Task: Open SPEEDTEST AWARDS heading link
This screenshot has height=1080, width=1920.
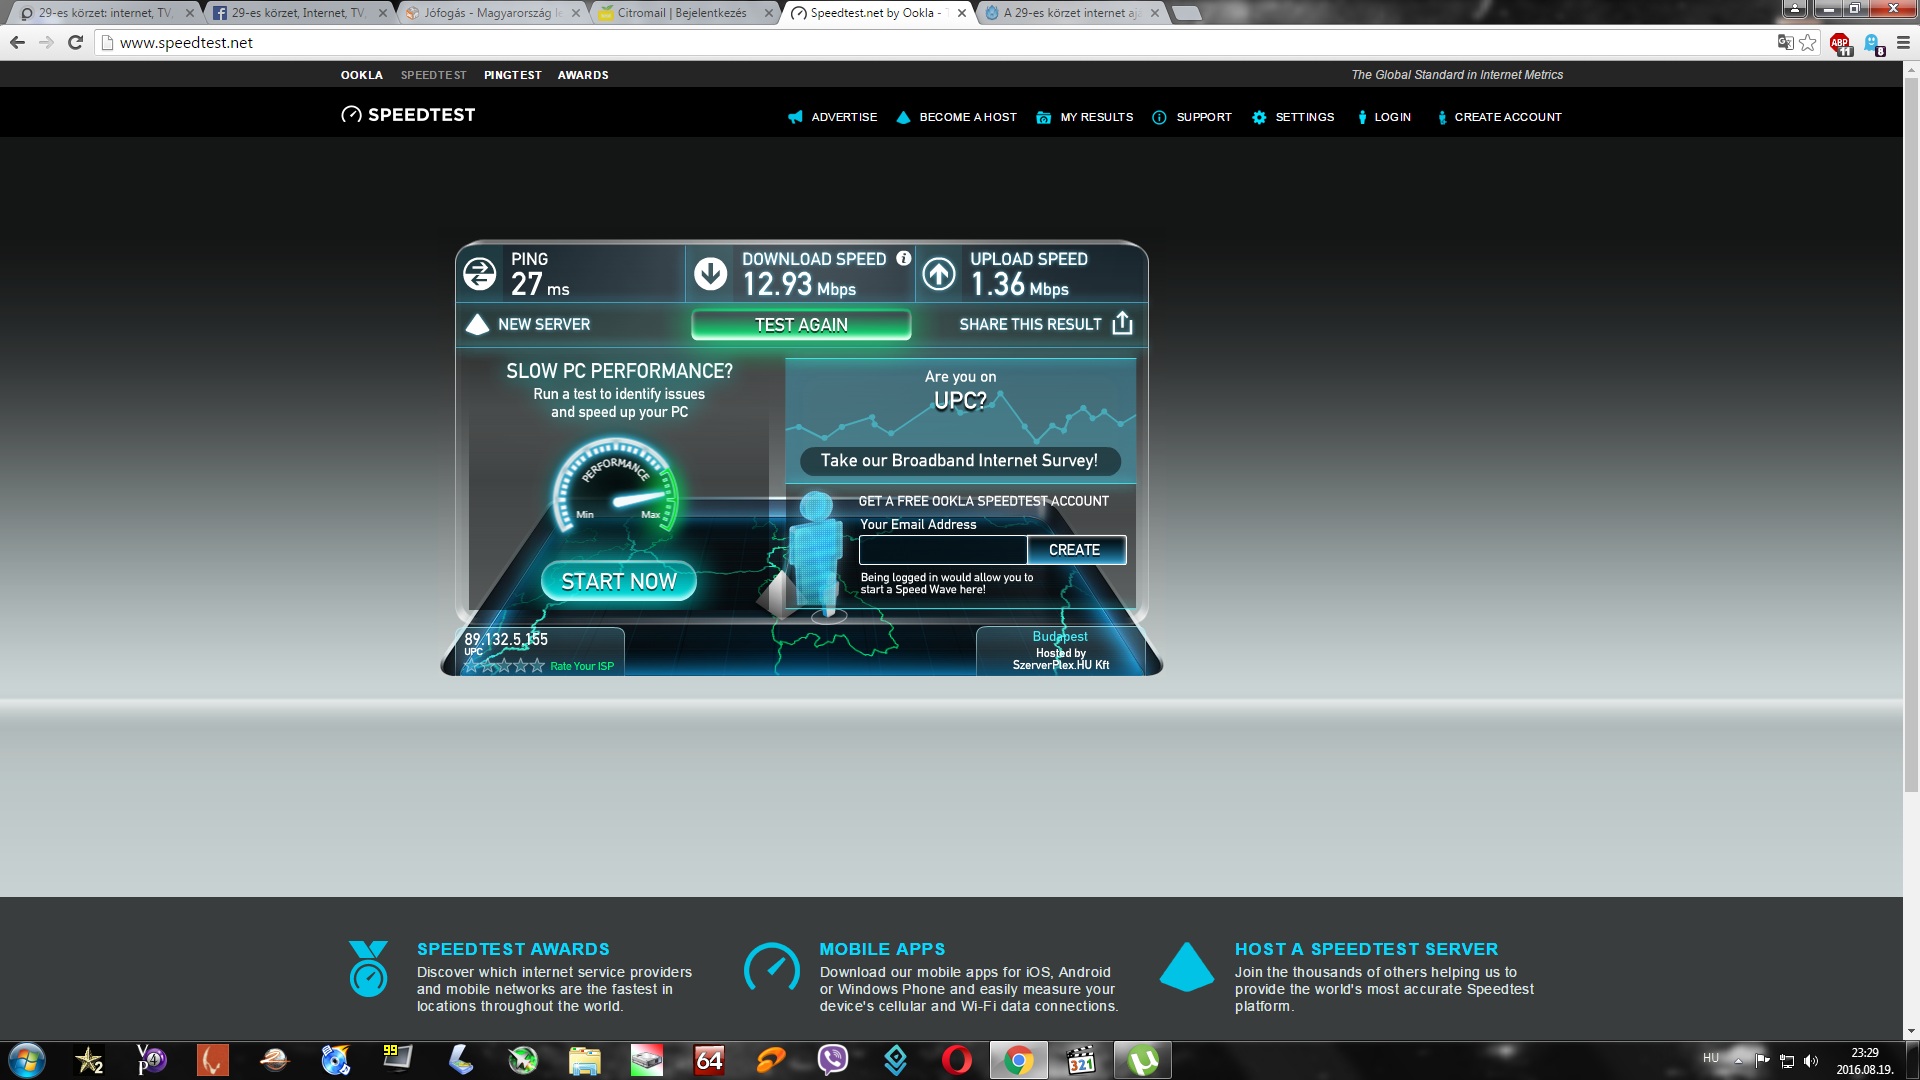Action: (513, 949)
